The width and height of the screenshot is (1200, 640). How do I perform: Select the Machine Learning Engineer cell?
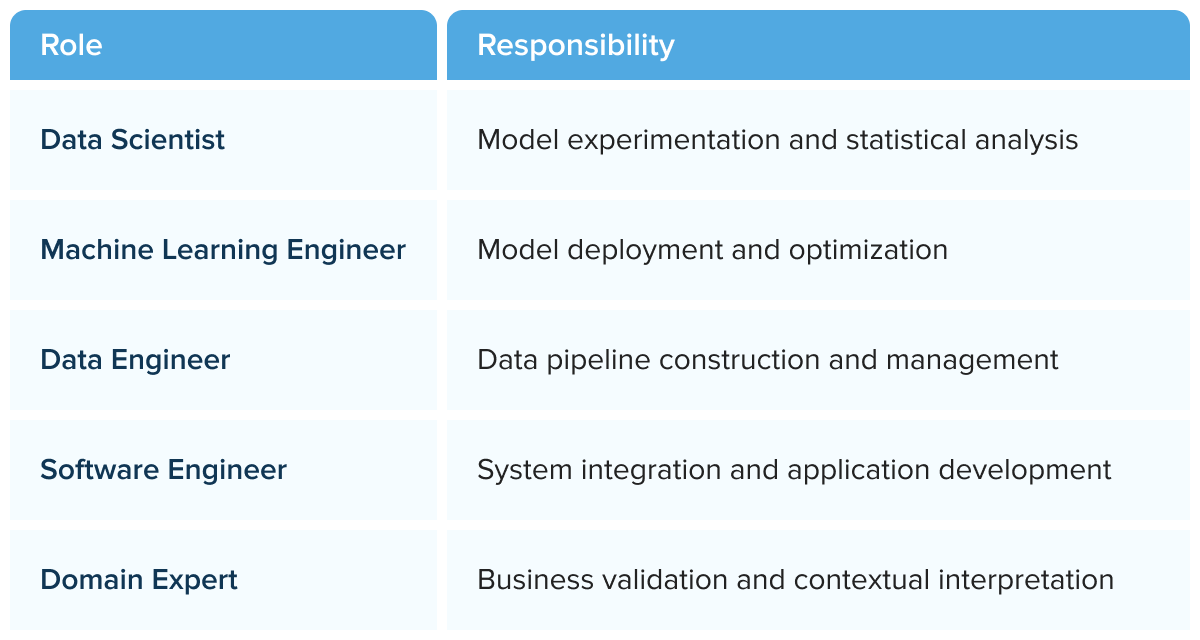pyautogui.click(x=223, y=249)
